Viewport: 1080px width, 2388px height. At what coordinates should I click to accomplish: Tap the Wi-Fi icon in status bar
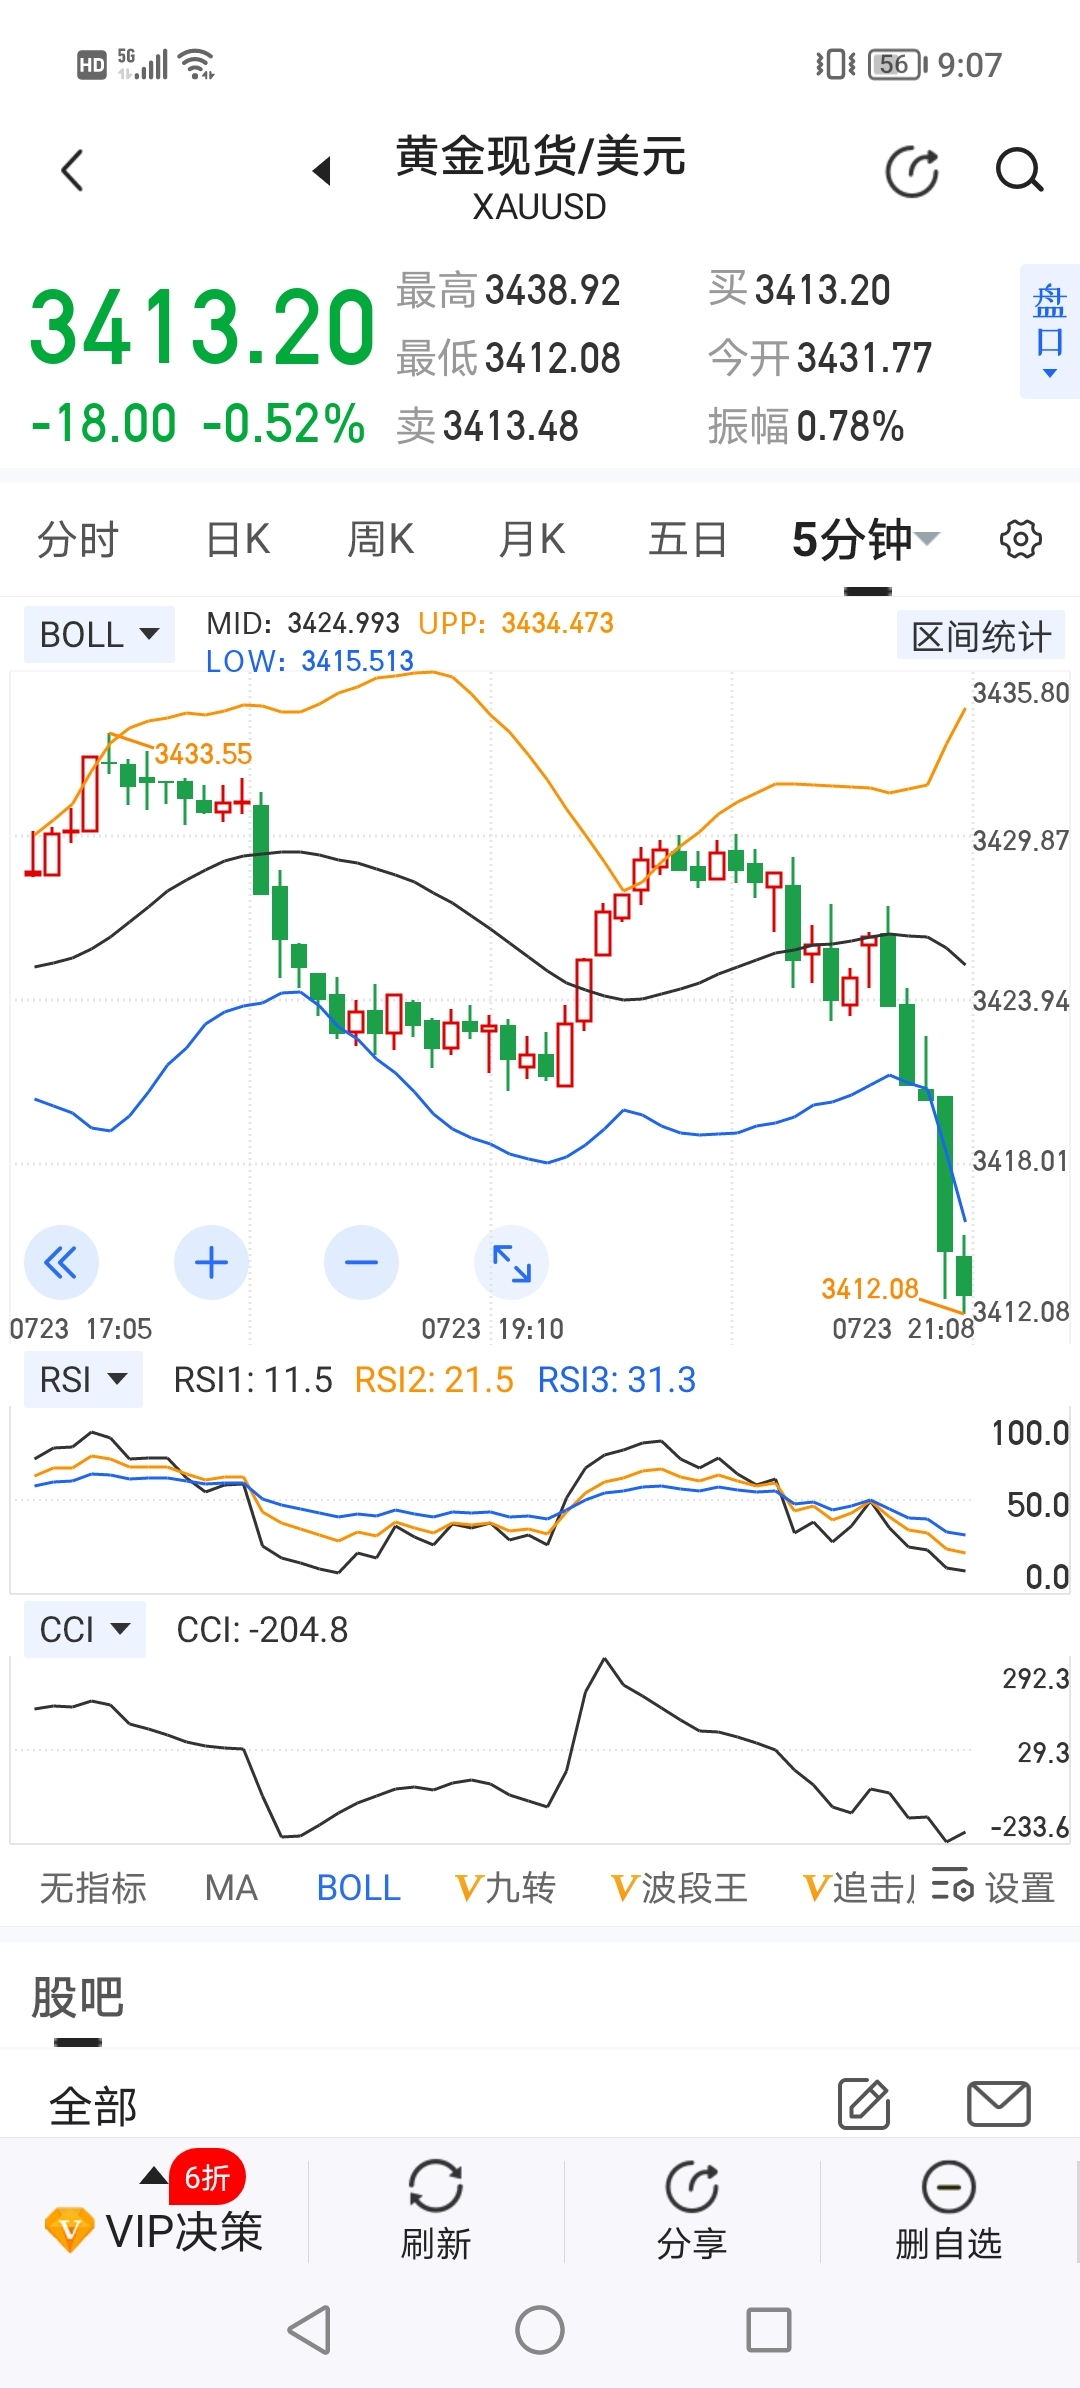pyautogui.click(x=196, y=64)
